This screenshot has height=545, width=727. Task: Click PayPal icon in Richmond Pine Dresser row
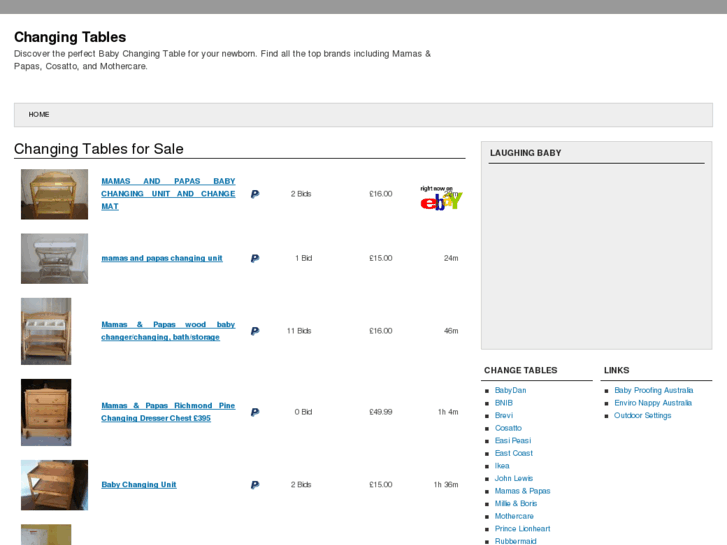[255, 412]
